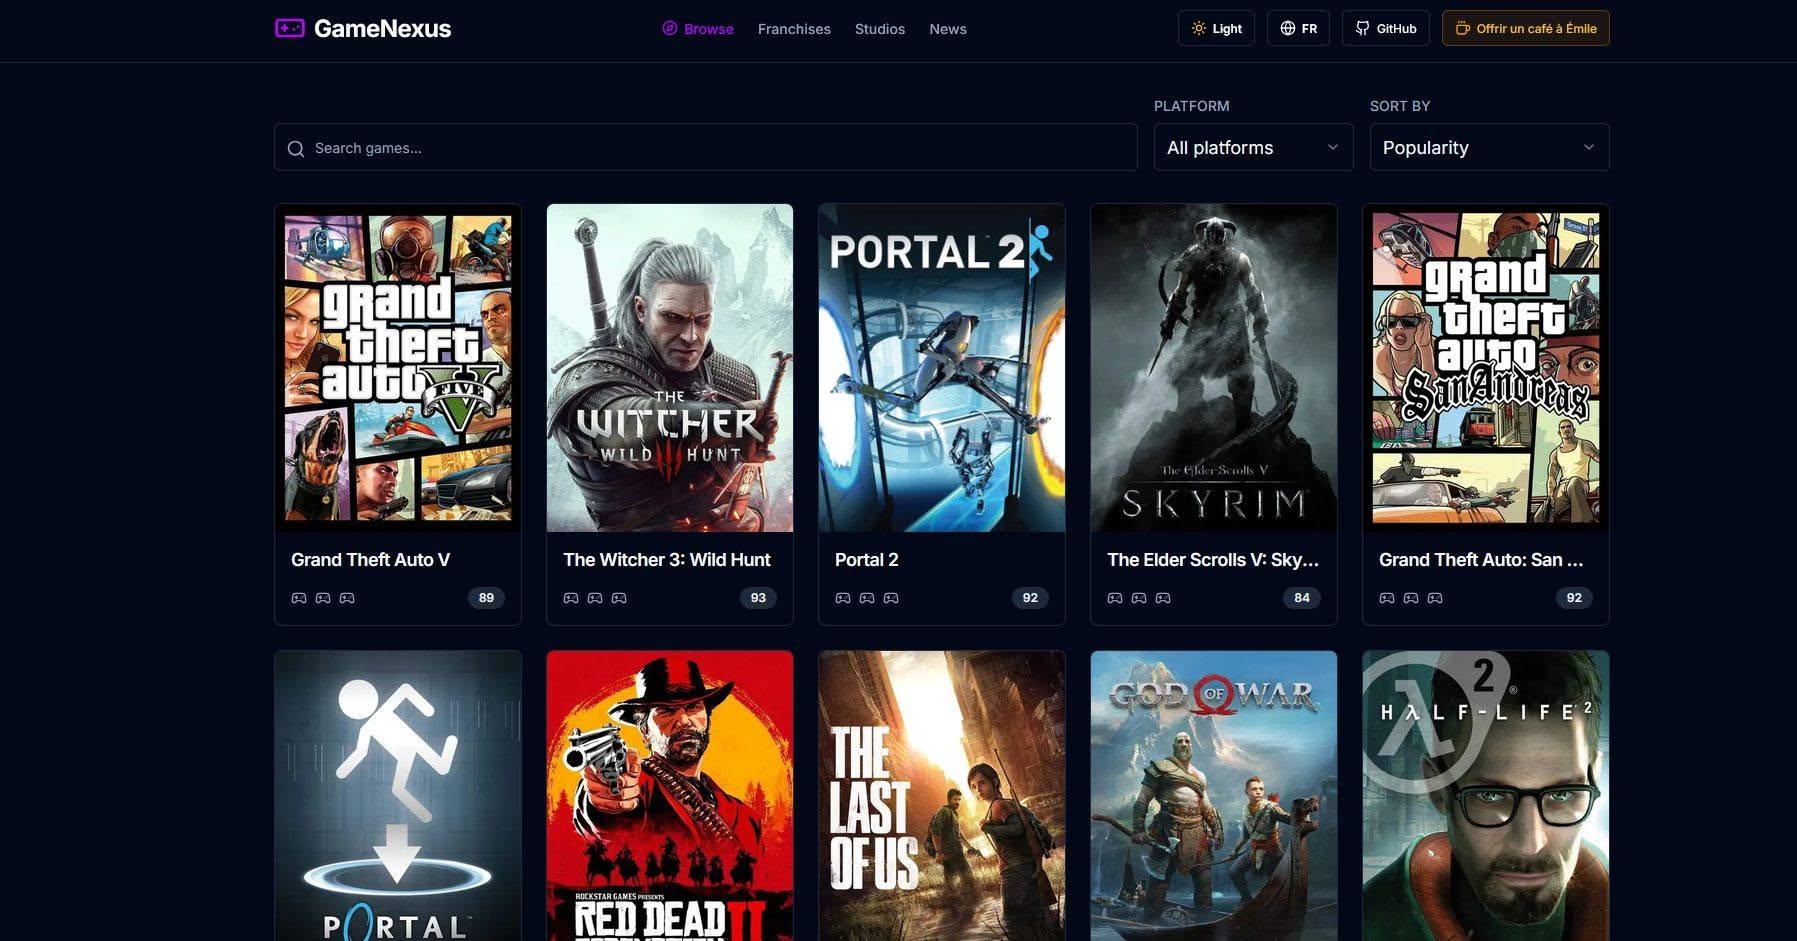This screenshot has width=1797, height=941.
Task: Click the 89 score badge on GTA V
Action: 486,598
